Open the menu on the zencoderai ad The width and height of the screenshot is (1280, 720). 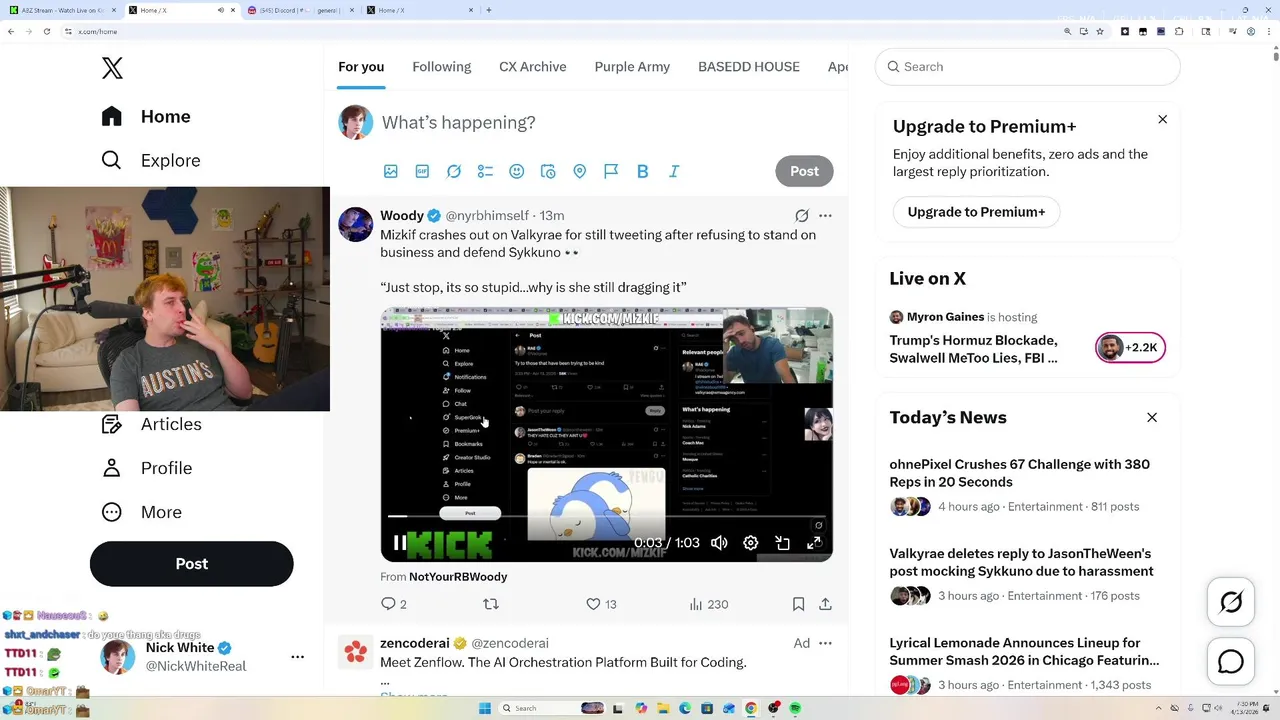[x=825, y=643]
